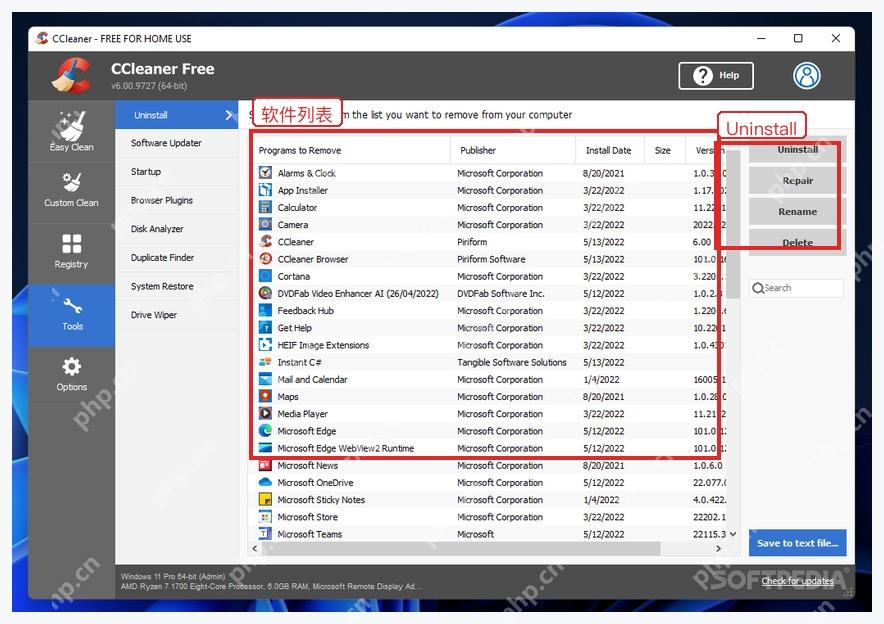Select the Microsoft Edge icon
The width and height of the screenshot is (884, 624).
(265, 431)
